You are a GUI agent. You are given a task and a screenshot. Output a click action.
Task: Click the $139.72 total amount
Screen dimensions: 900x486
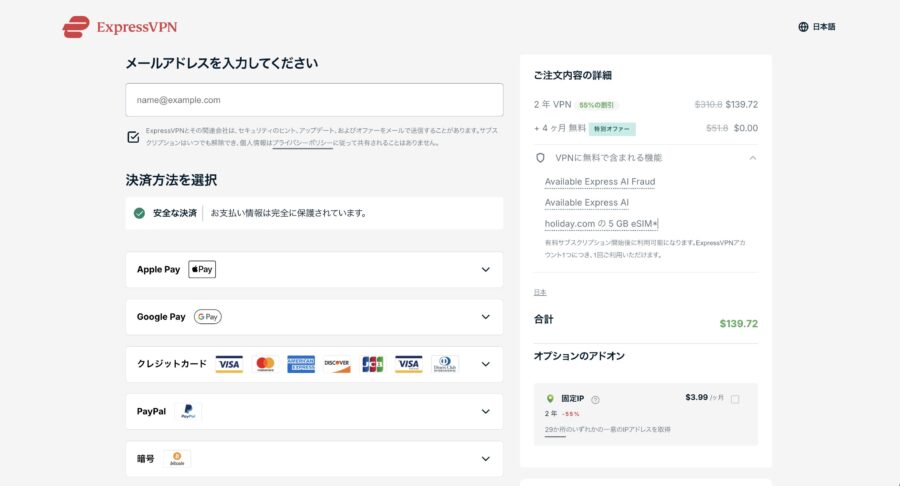(x=739, y=324)
